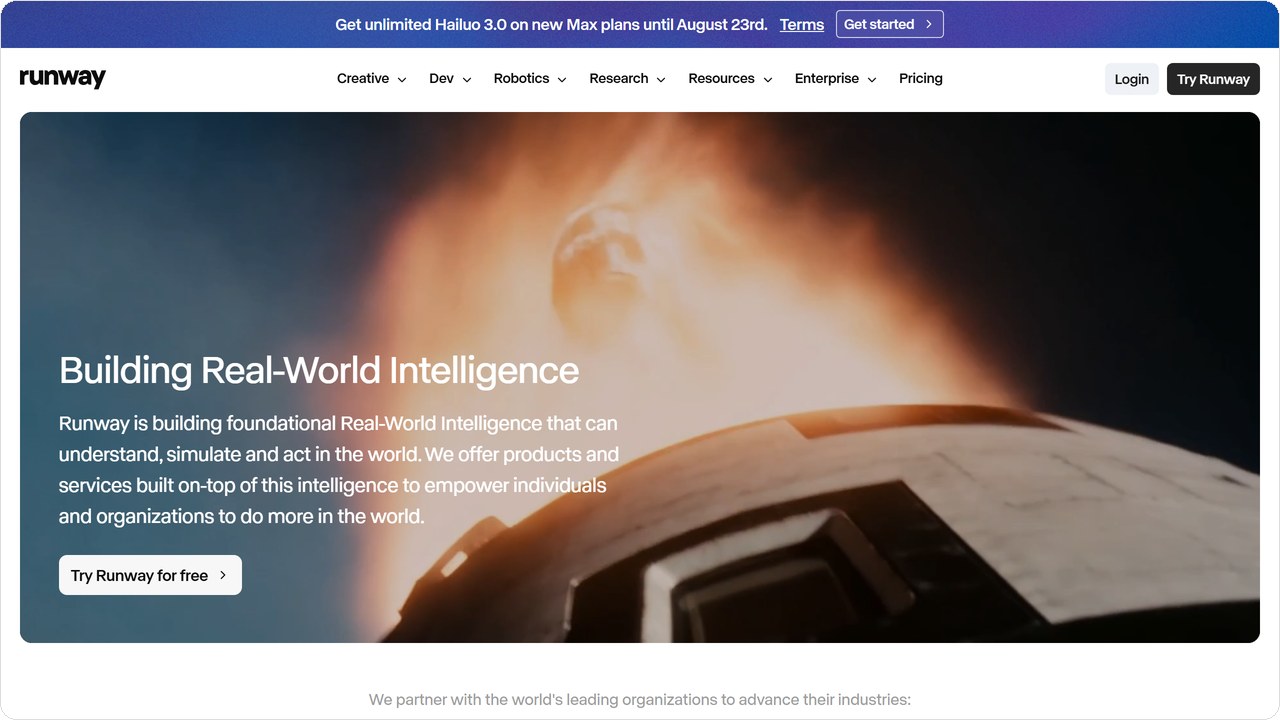Open the Creative menu
The image size is (1280, 720).
363,79
